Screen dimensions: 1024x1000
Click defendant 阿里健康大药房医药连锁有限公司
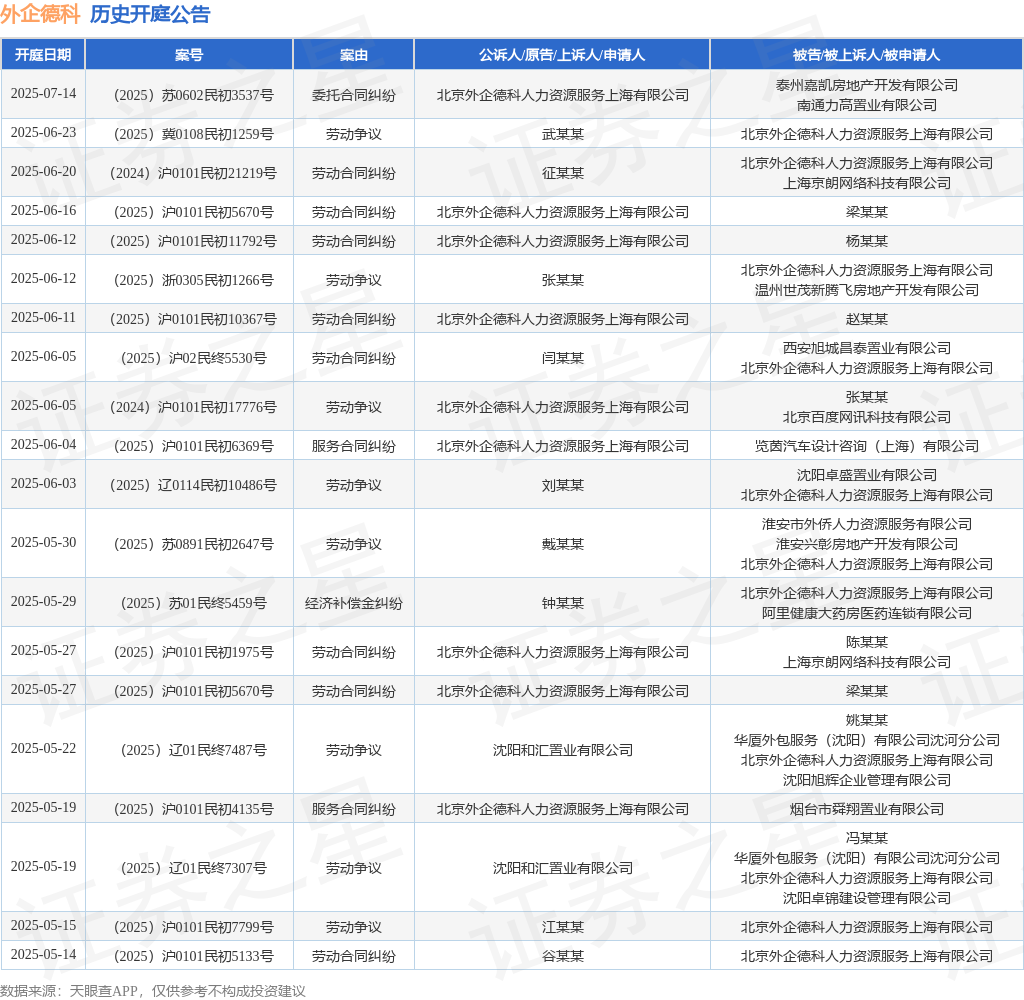pos(867,613)
